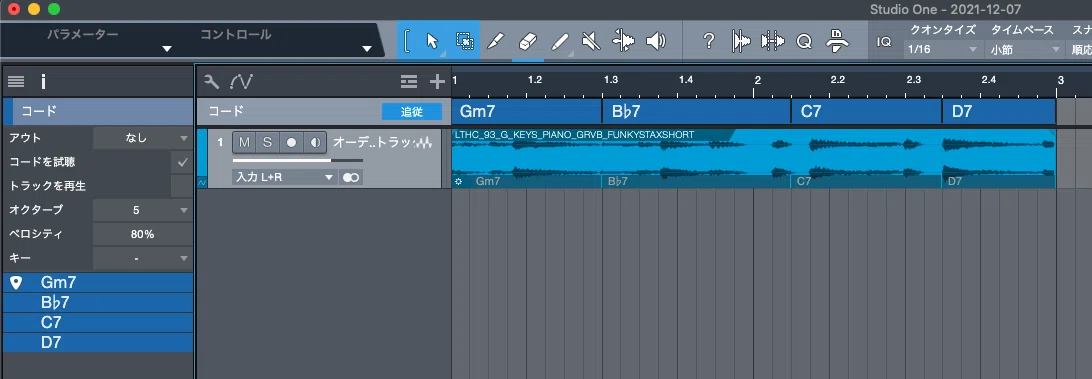Viewport: 1092px width, 379px height.
Task: Click the pin icon beside Gm7
Action: 16,282
